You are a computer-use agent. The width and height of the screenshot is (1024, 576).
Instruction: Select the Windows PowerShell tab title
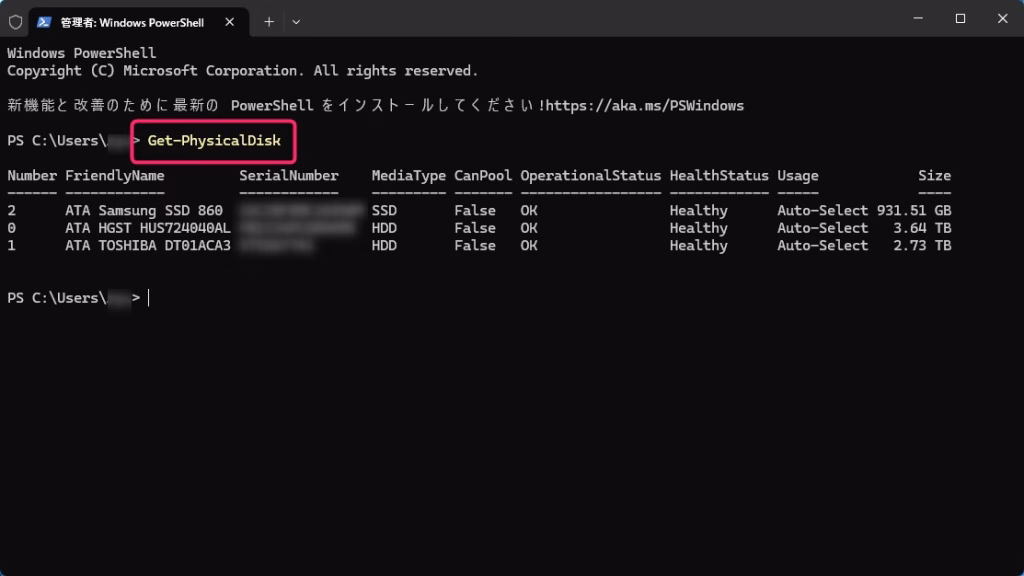[x=132, y=21]
